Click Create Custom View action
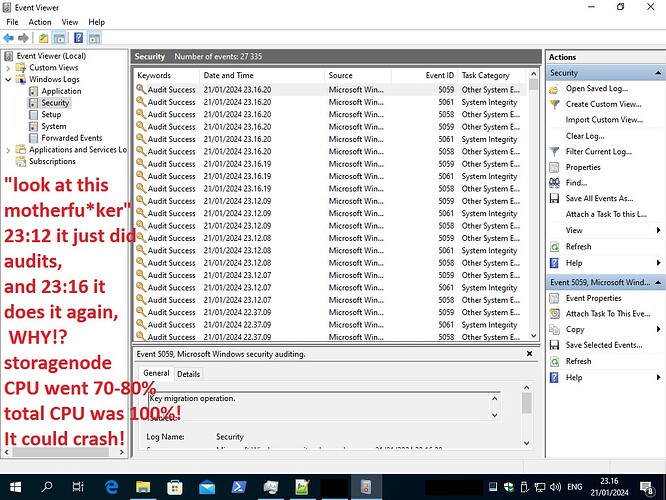 603,105
